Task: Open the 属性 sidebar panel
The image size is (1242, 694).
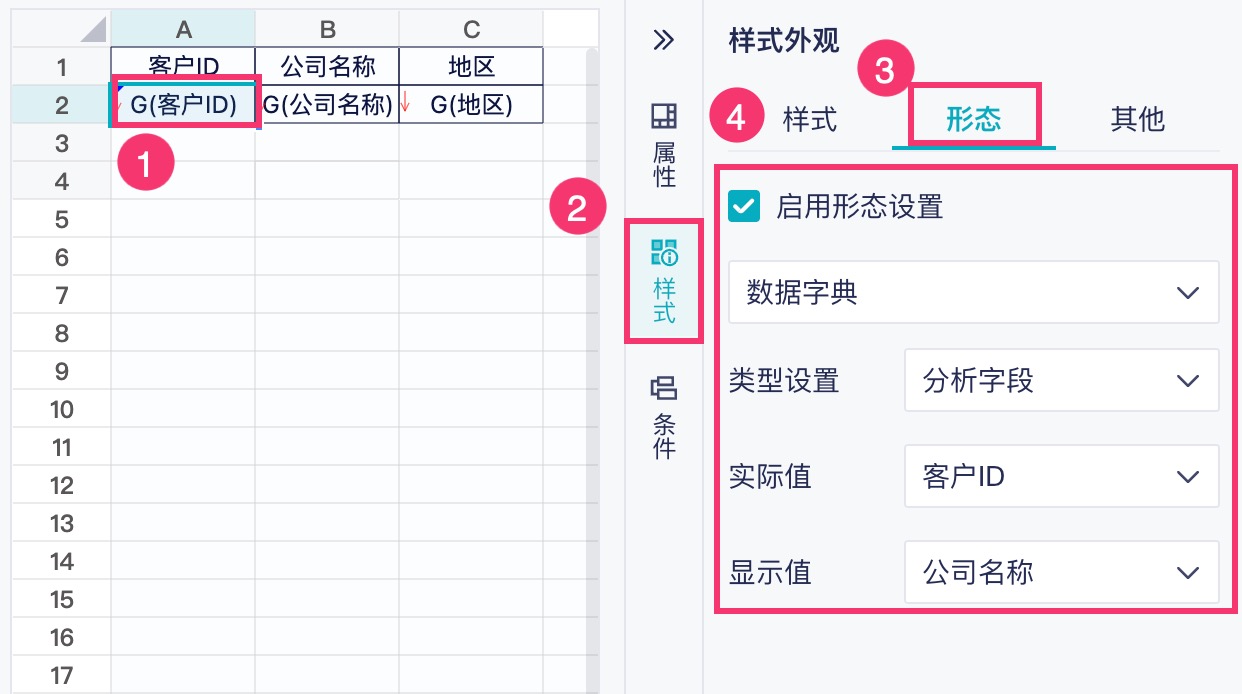Action: (664, 145)
